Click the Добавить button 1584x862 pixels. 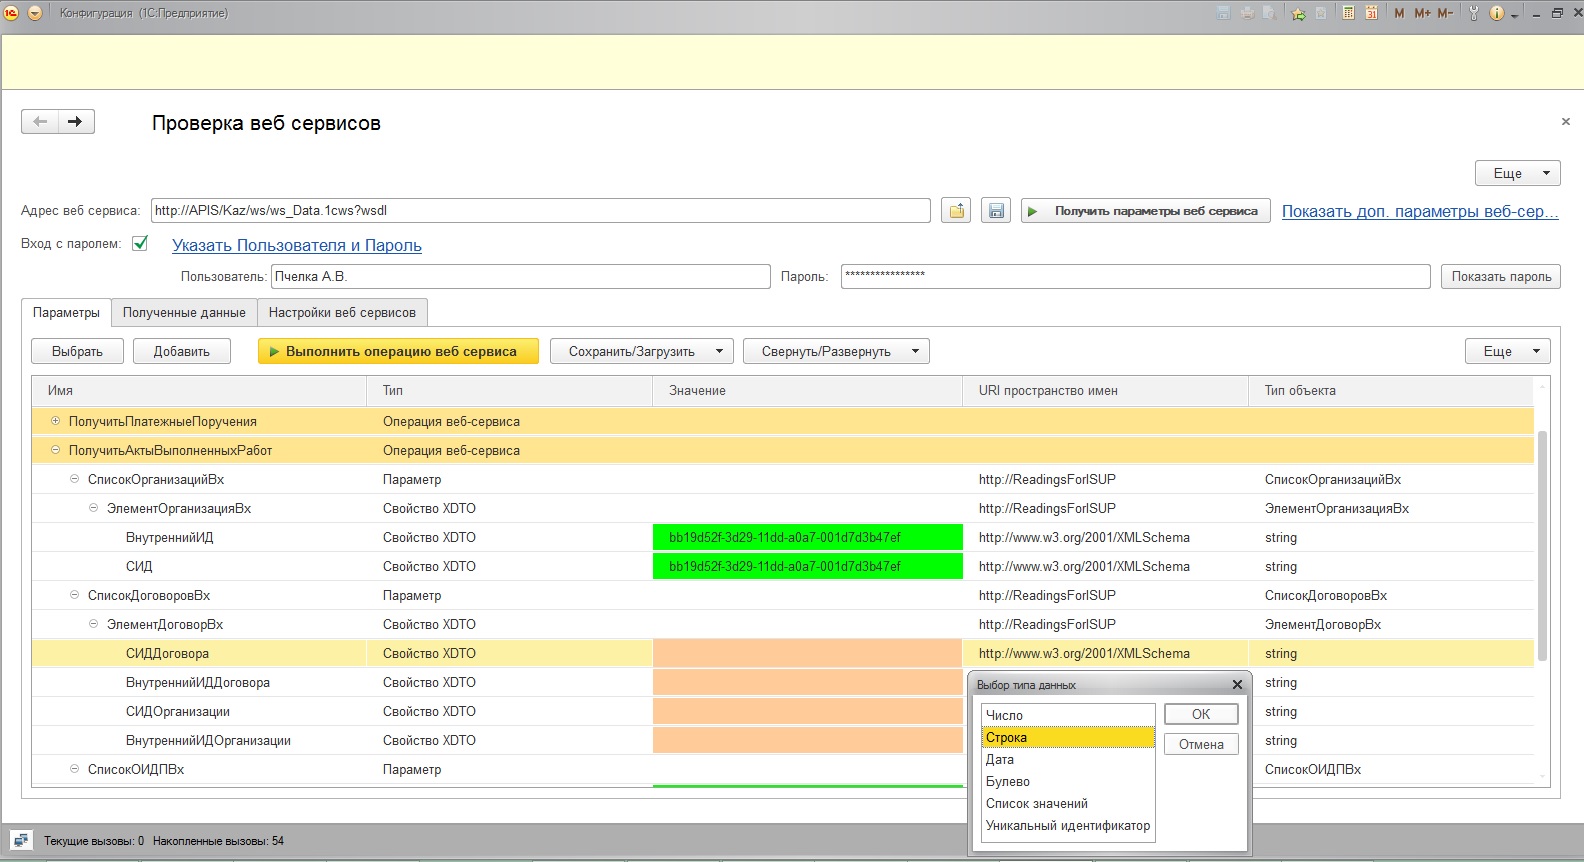pos(182,351)
